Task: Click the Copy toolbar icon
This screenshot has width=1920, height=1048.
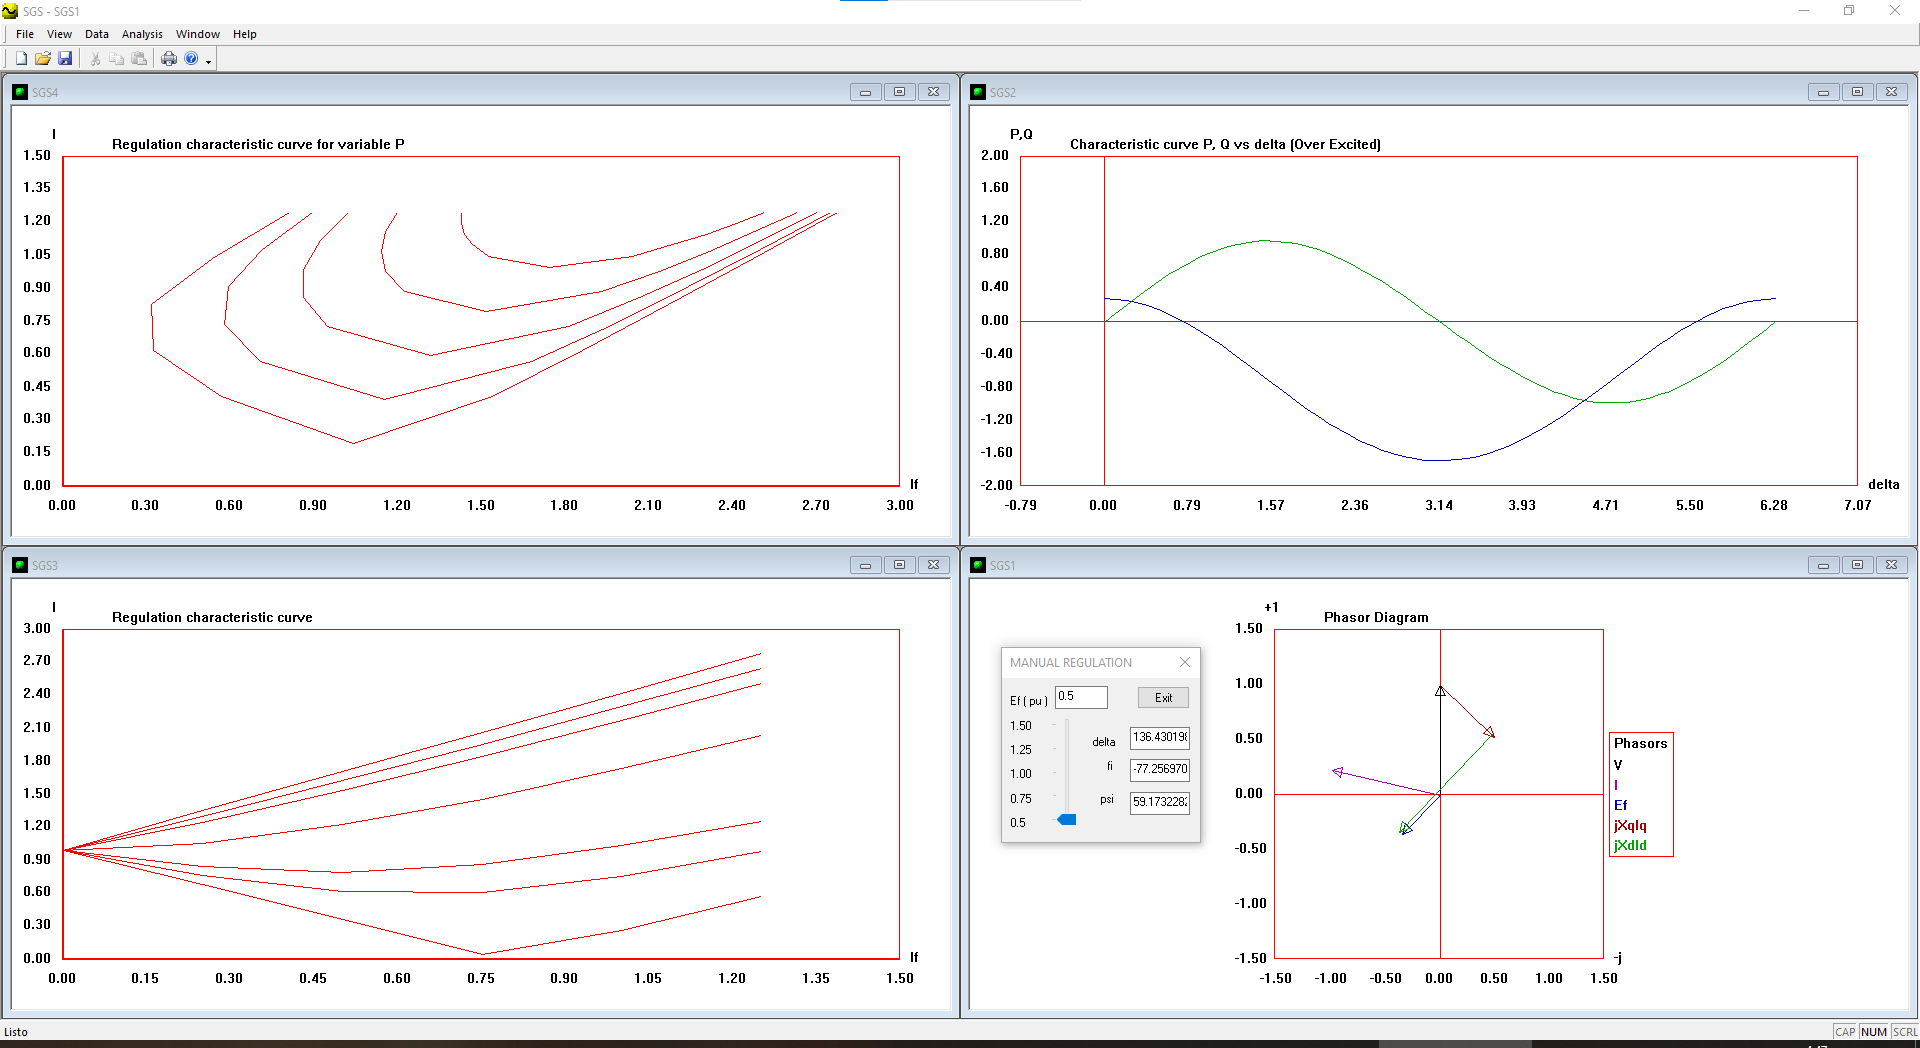Action: coord(117,59)
